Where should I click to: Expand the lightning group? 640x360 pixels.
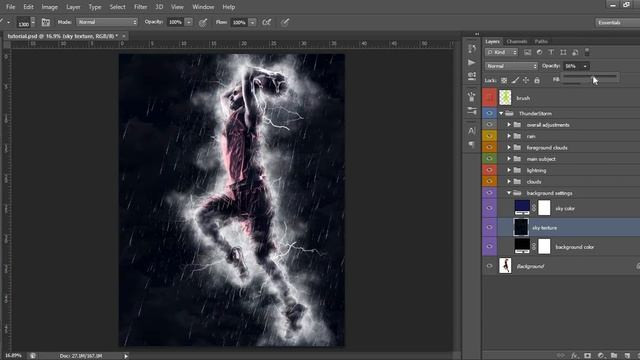(x=509, y=171)
